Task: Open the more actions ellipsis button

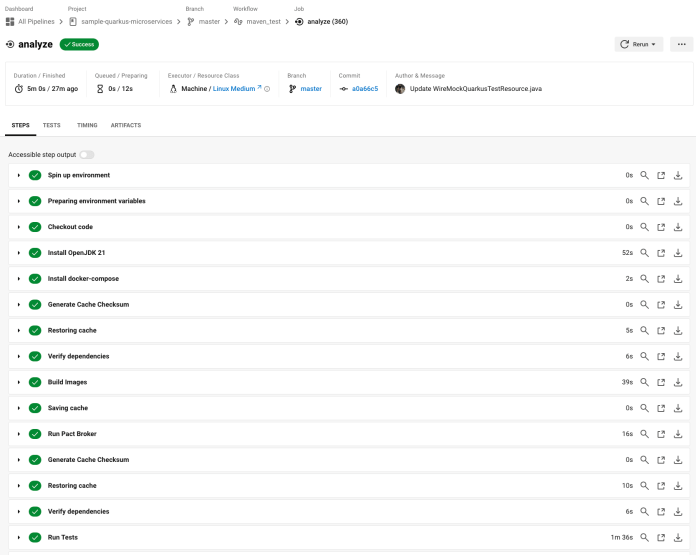Action: [x=680, y=44]
